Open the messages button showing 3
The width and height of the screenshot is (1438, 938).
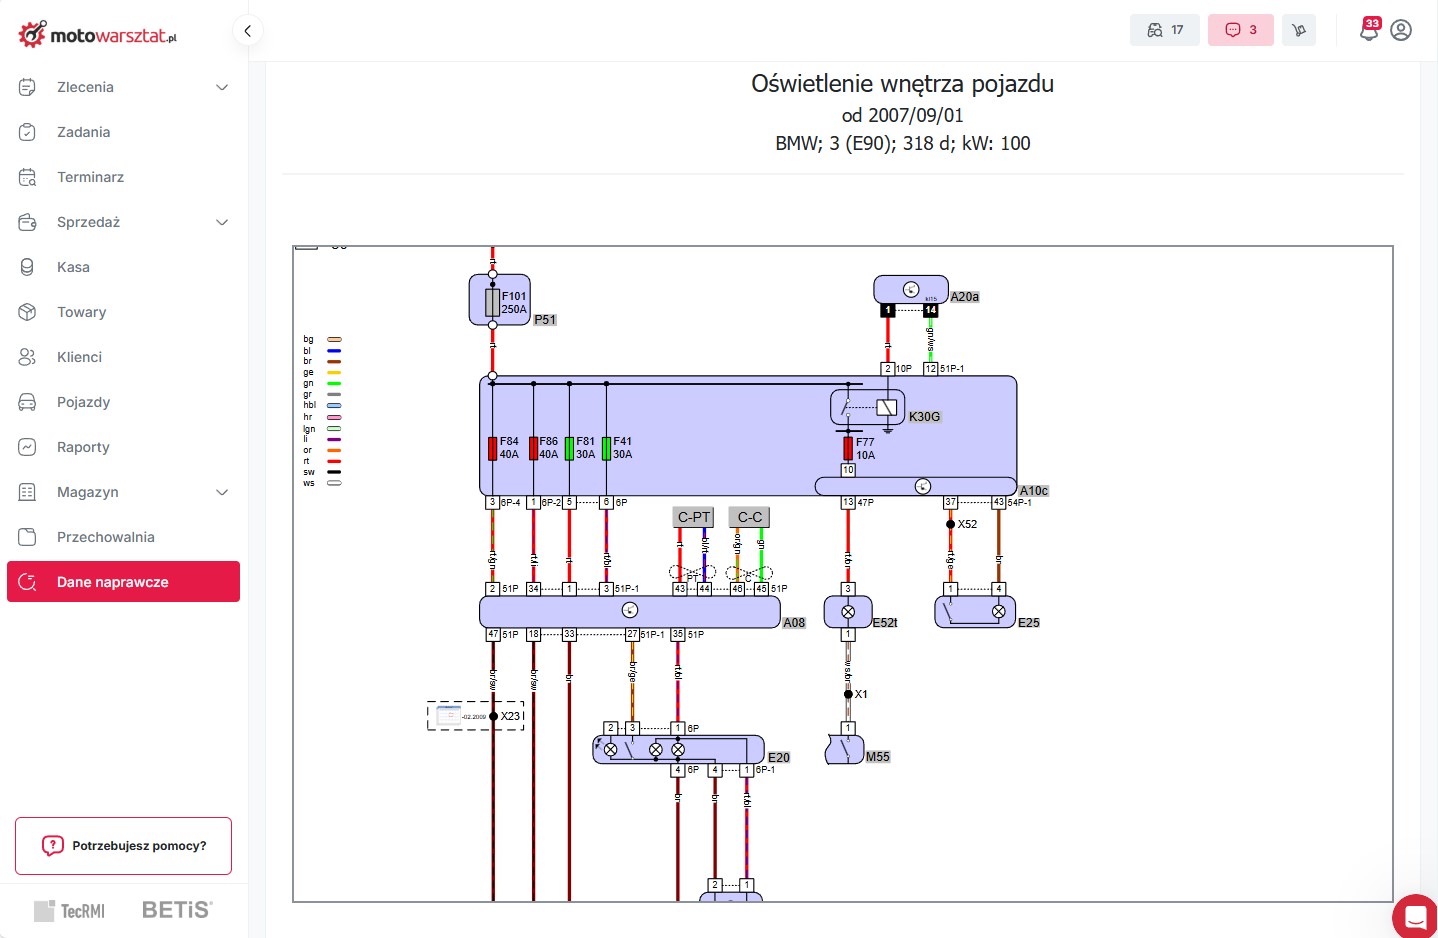pyautogui.click(x=1240, y=30)
